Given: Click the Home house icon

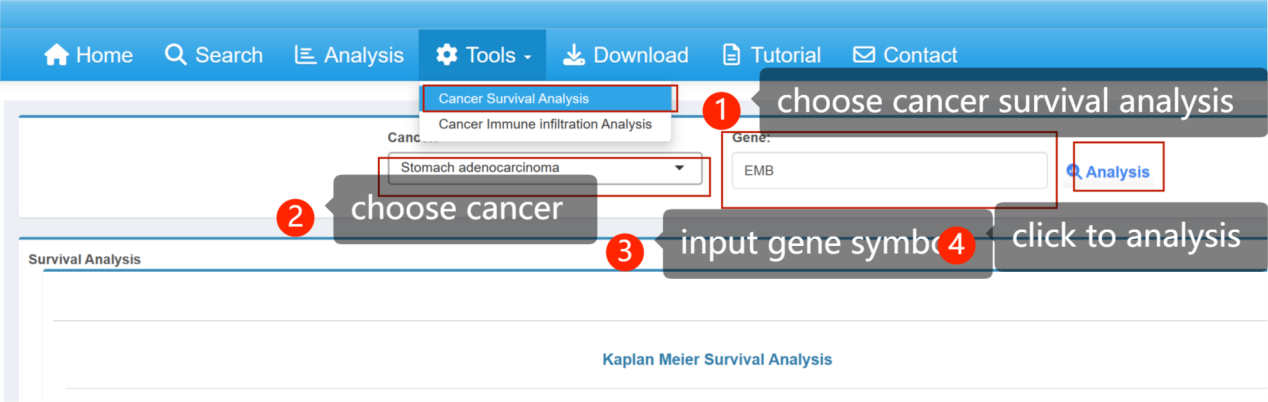Looking at the screenshot, I should pos(57,55).
